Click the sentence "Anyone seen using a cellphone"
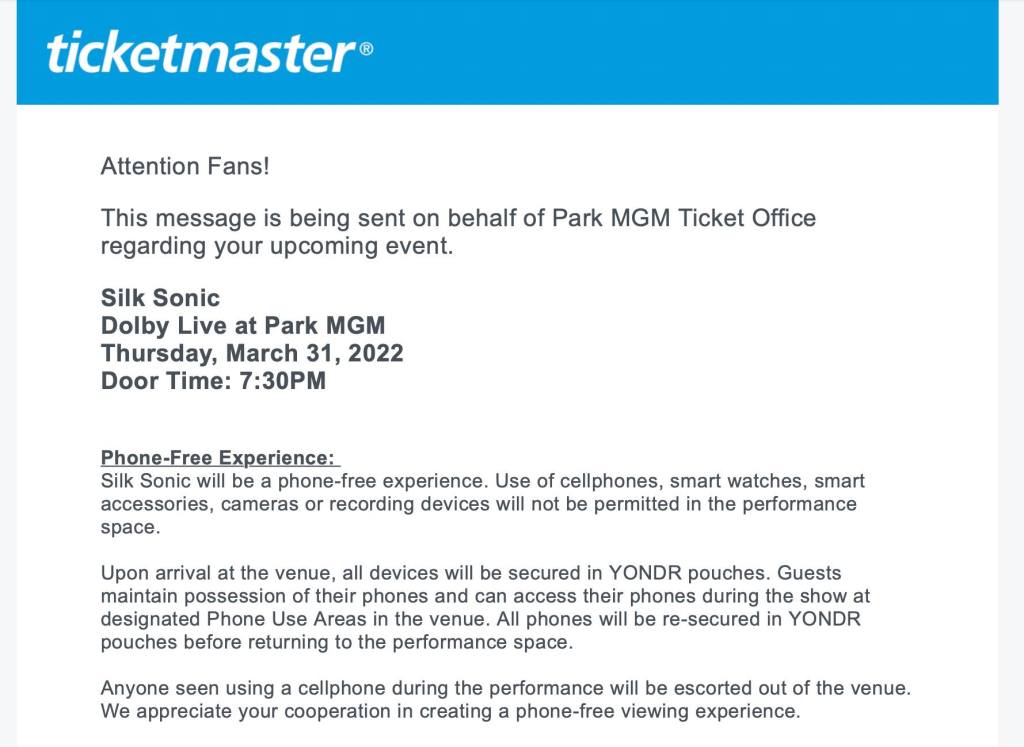The image size is (1024, 747). [505, 688]
